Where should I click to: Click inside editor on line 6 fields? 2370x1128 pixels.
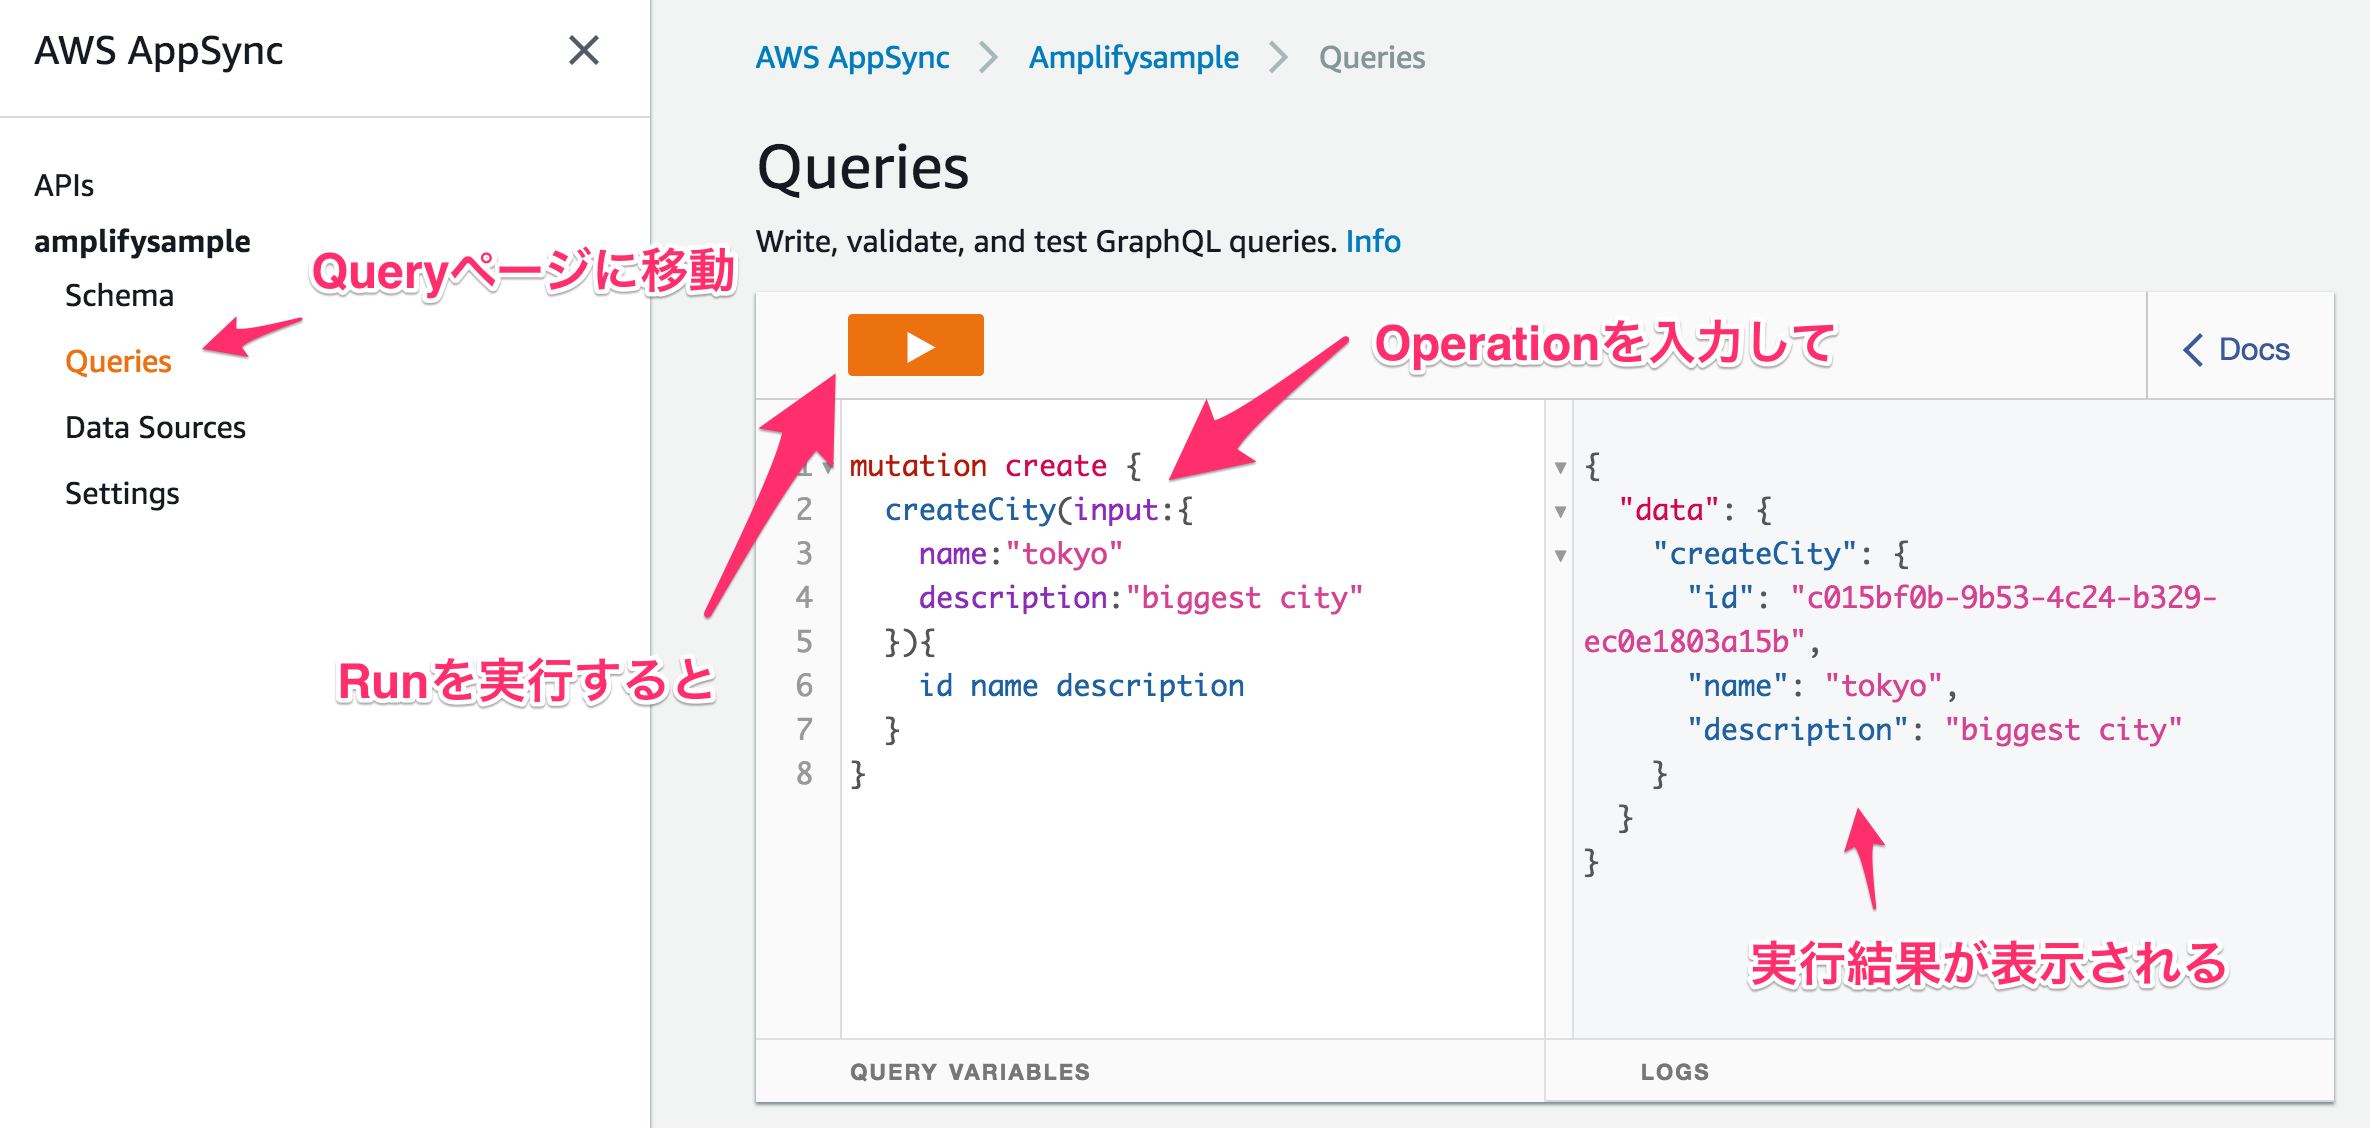pyautogui.click(x=1081, y=686)
